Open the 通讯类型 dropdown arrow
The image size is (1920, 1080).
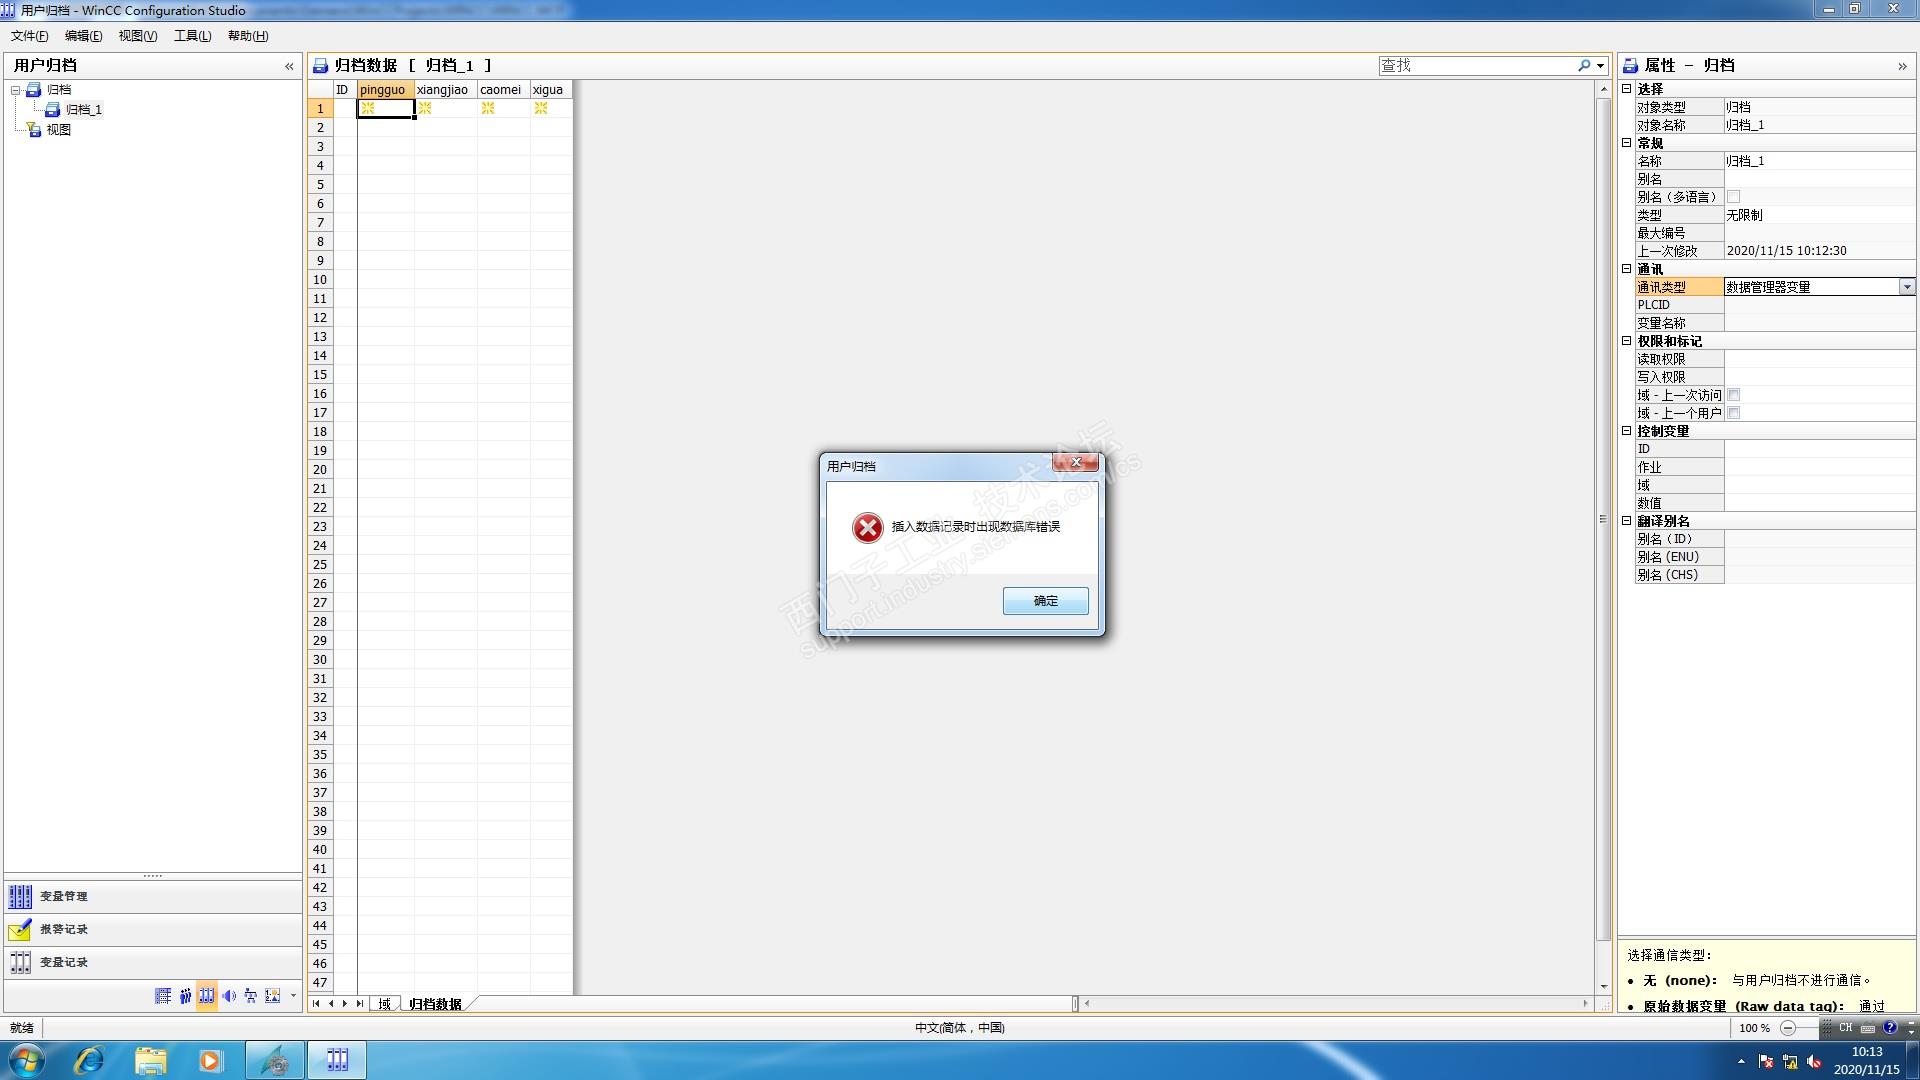(1906, 287)
